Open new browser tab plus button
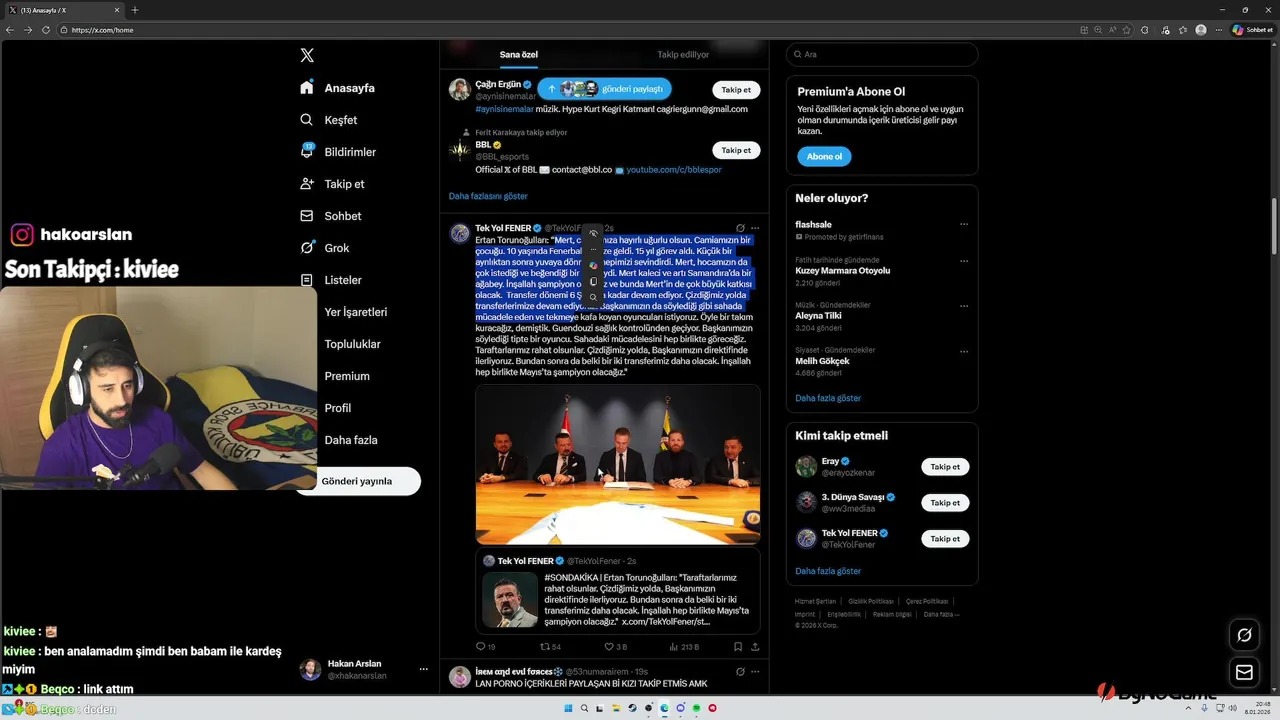The width and height of the screenshot is (1280, 720). click(135, 10)
